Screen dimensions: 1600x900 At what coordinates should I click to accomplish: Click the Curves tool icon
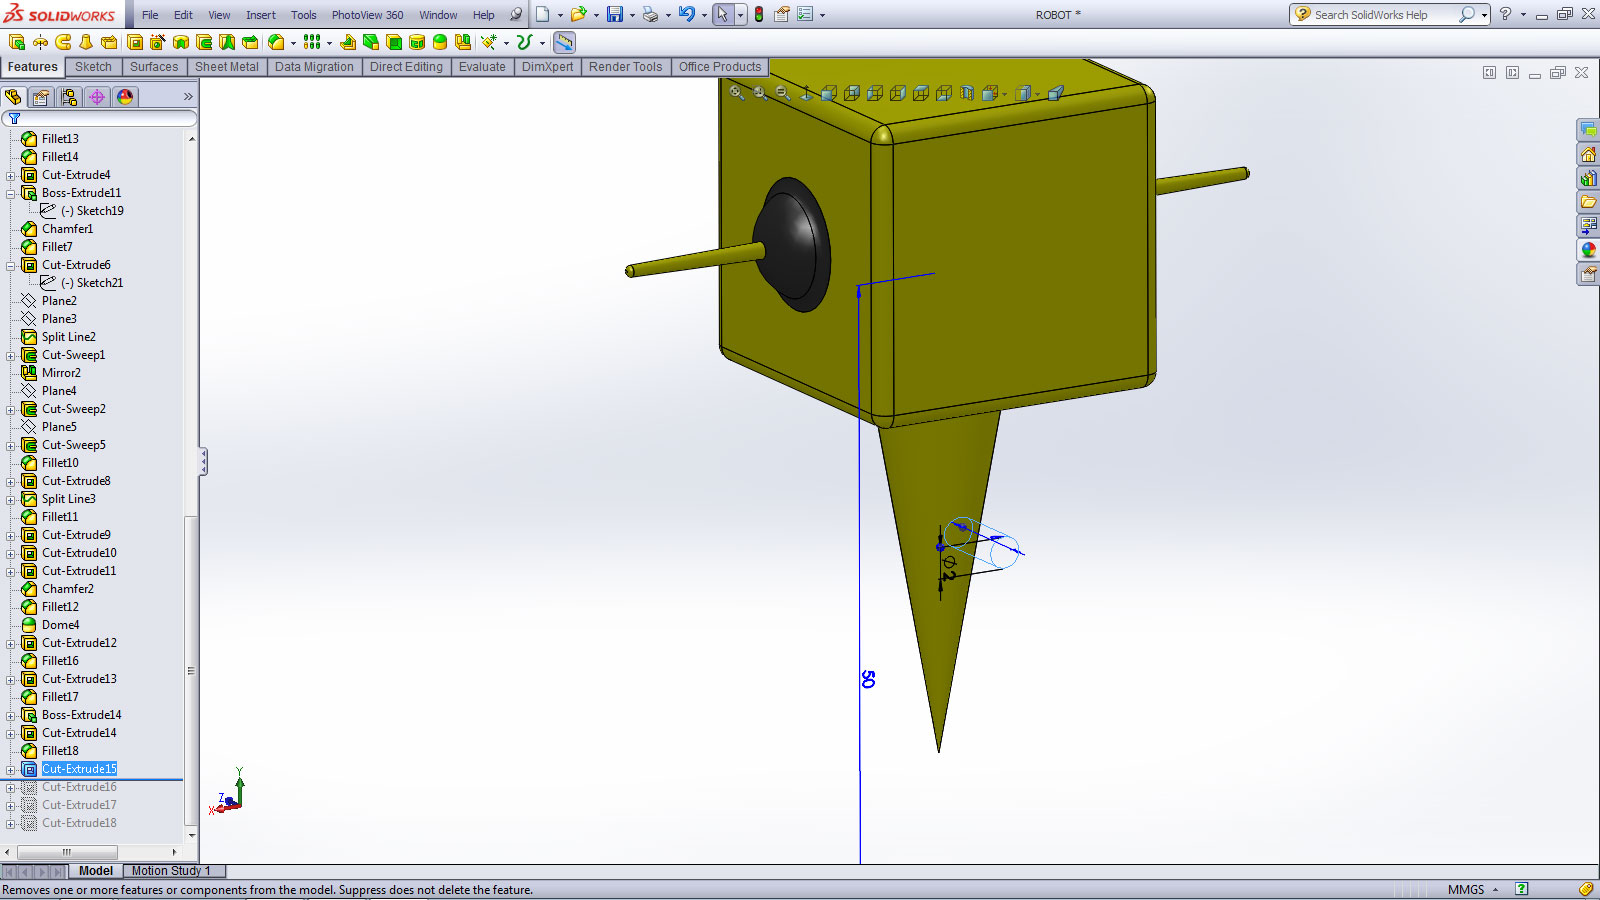coord(524,42)
